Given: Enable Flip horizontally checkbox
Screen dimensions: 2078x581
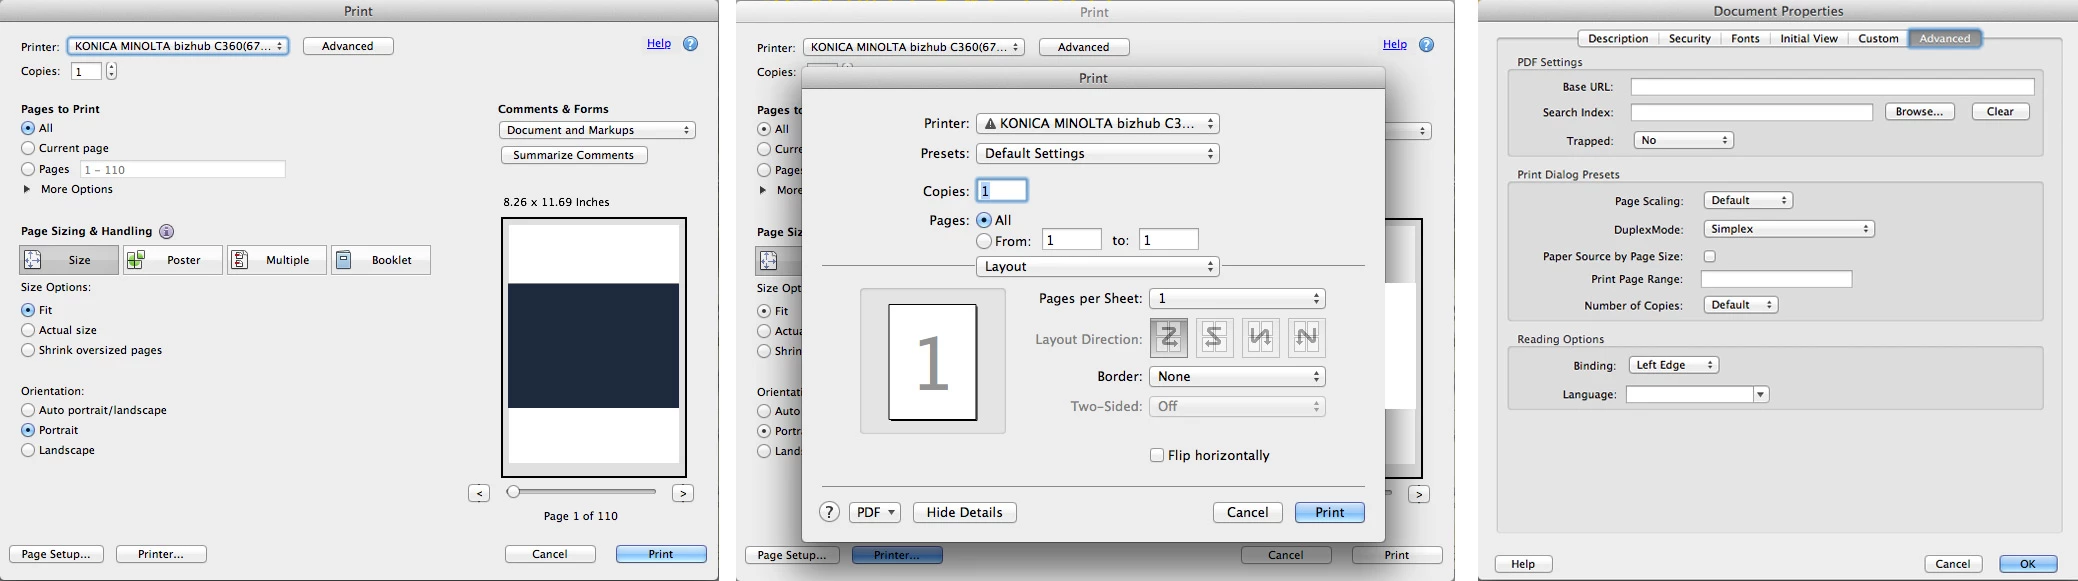Looking at the screenshot, I should [x=1157, y=455].
